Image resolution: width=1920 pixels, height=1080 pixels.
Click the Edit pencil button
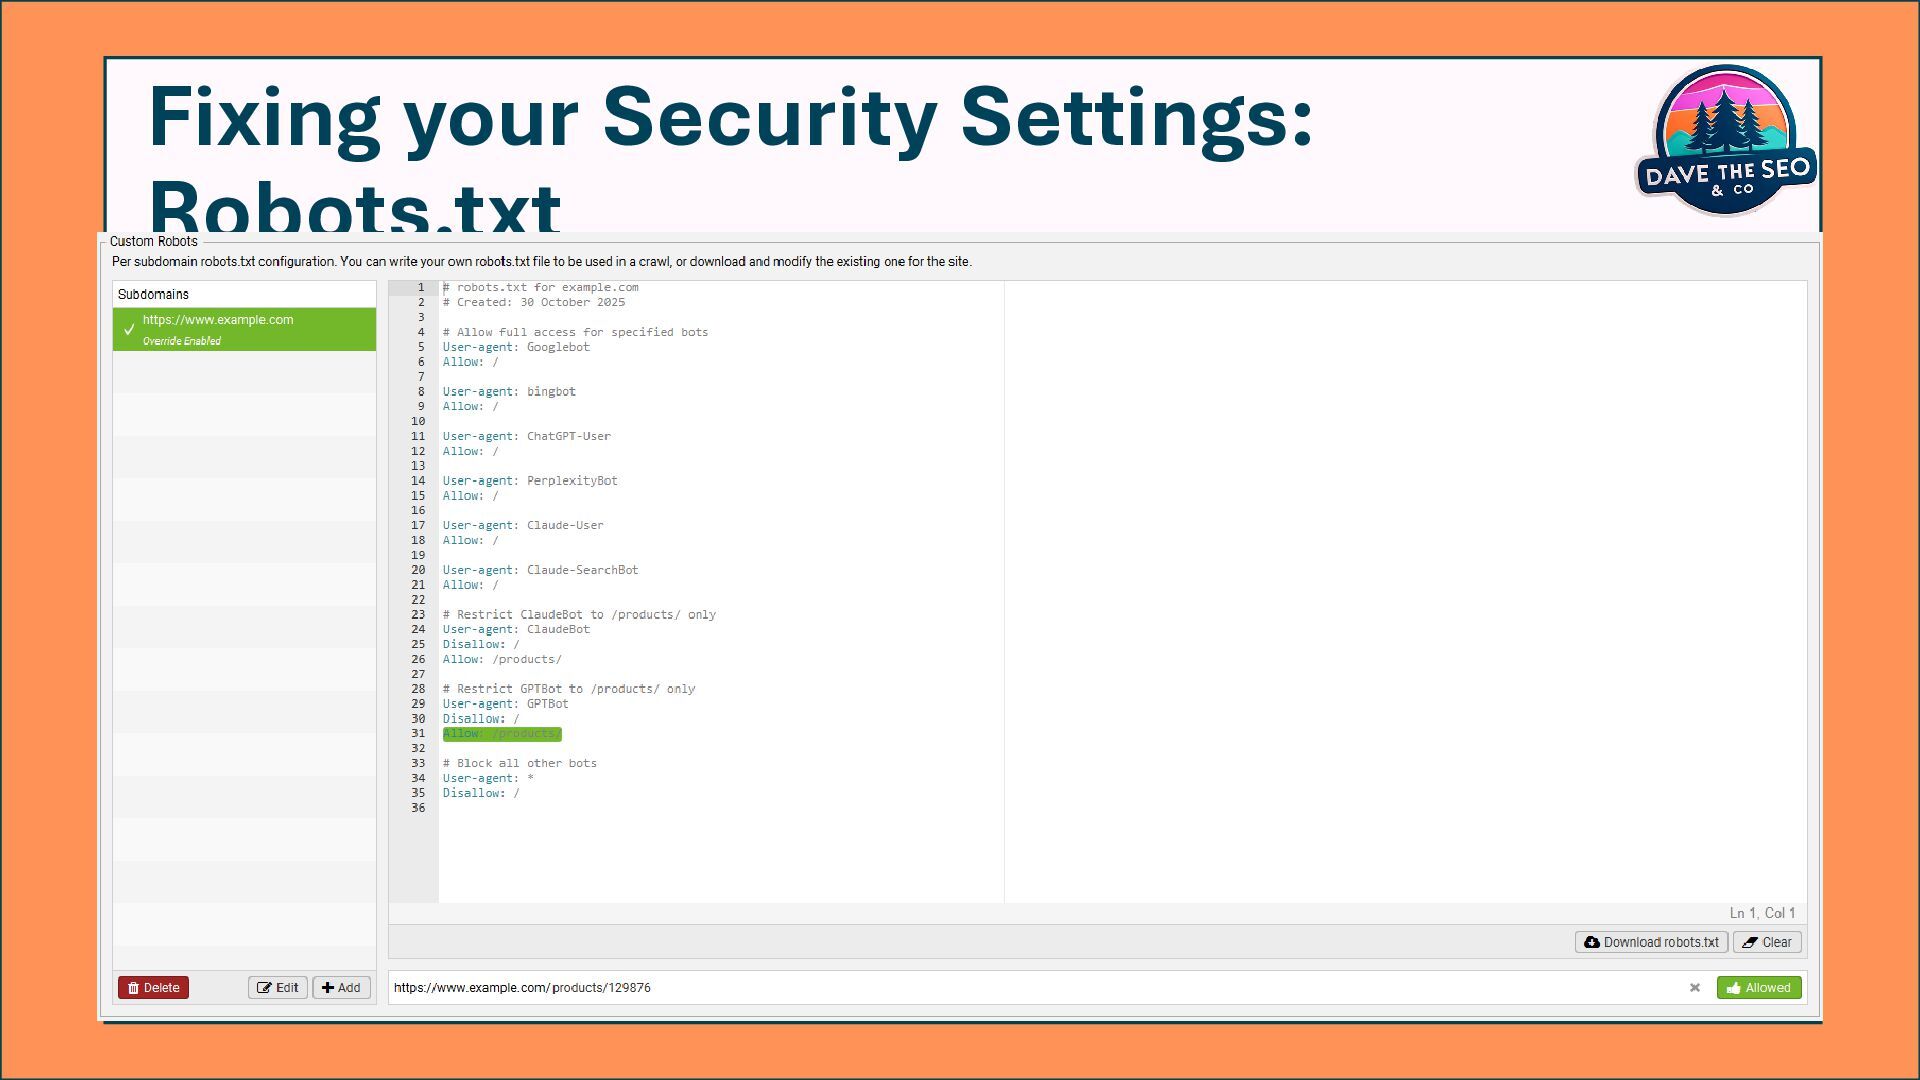pyautogui.click(x=278, y=988)
